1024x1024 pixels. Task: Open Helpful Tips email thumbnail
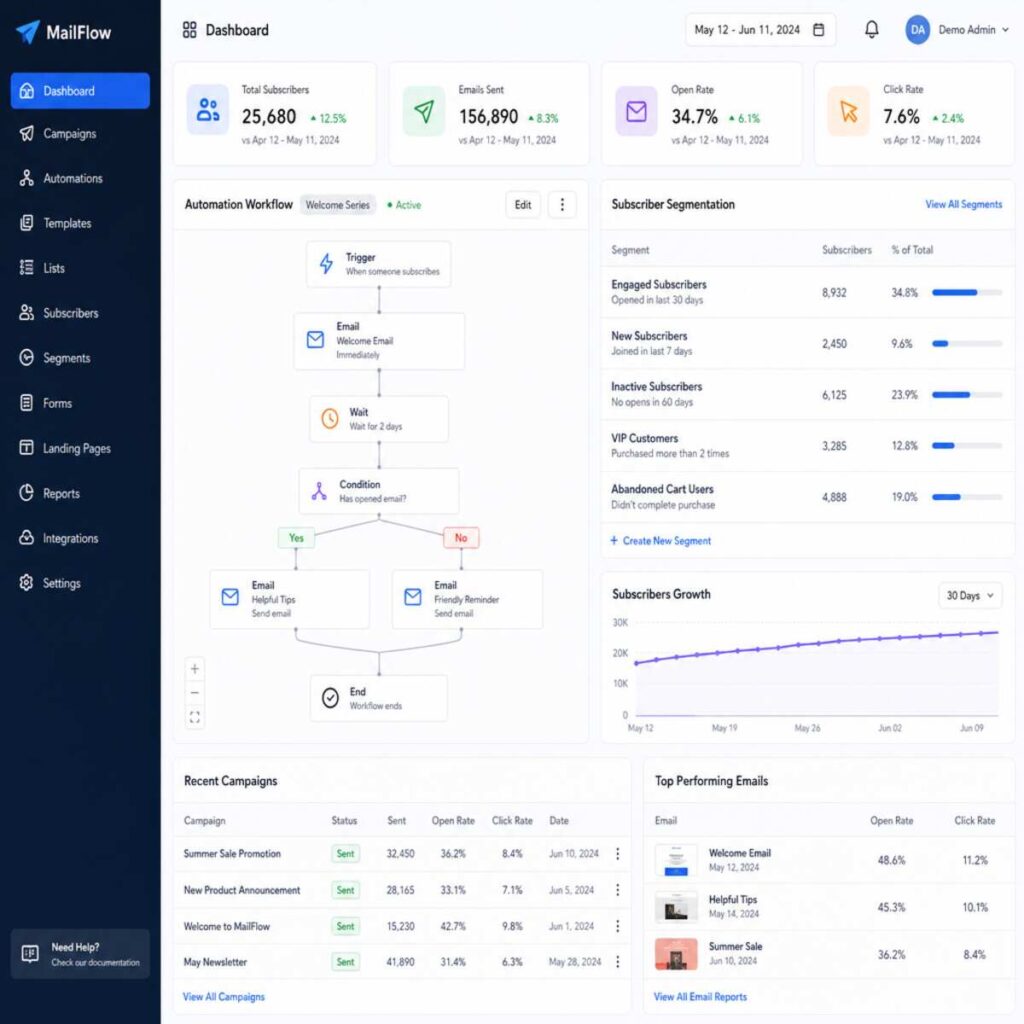tap(676, 907)
